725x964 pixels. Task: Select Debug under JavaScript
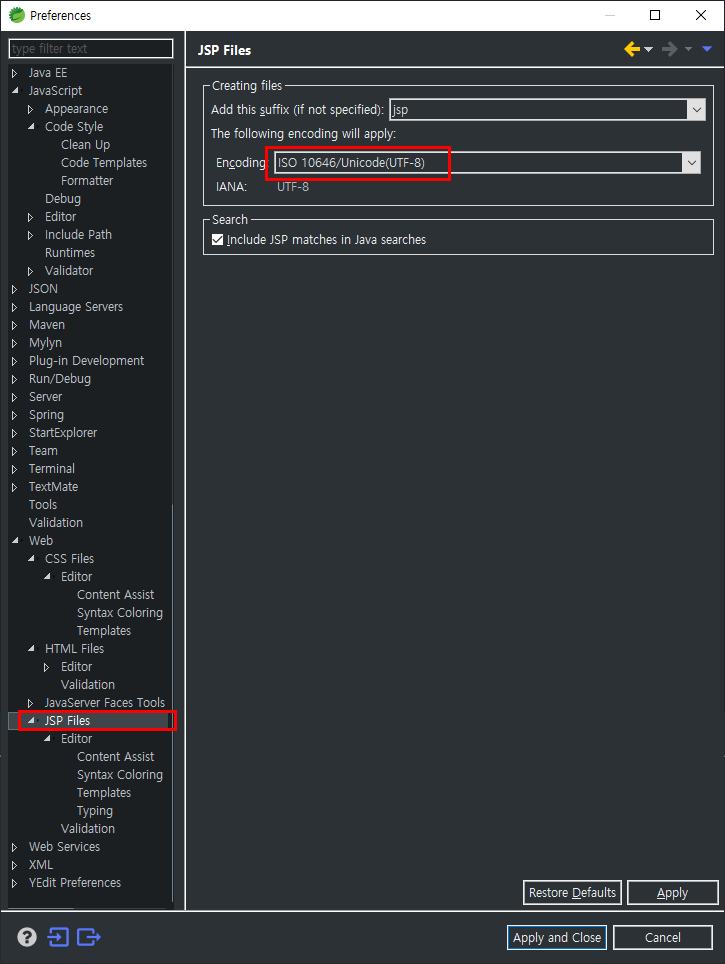pyautogui.click(x=63, y=199)
